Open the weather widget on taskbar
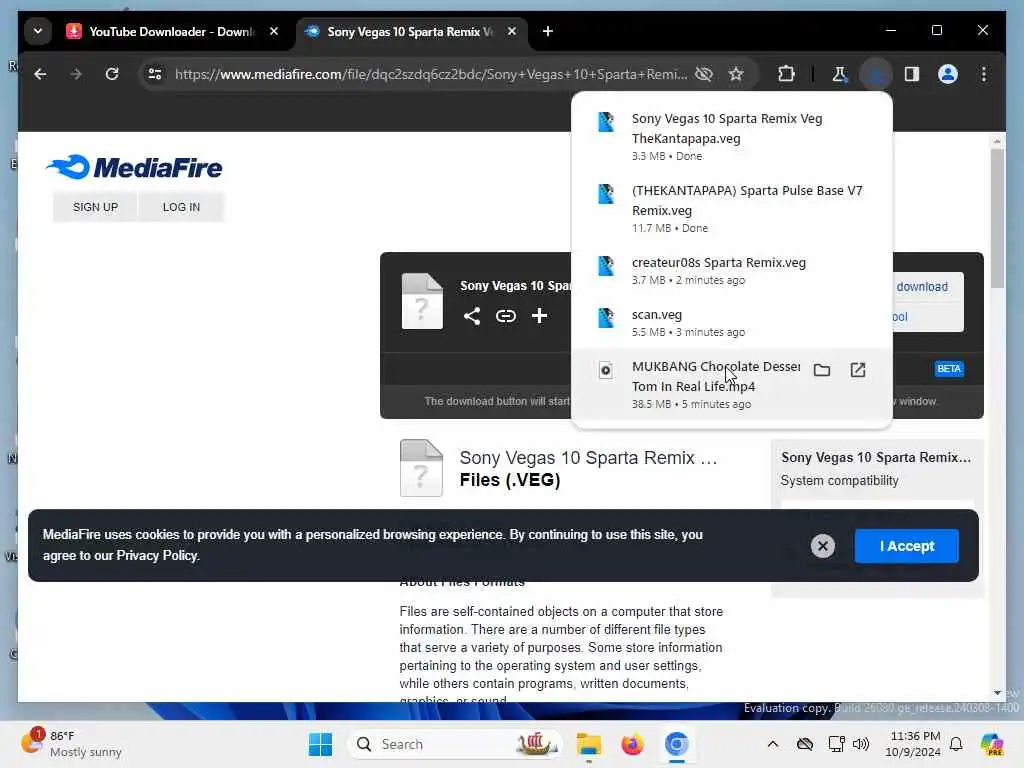This screenshot has width=1024, height=768. [72, 744]
